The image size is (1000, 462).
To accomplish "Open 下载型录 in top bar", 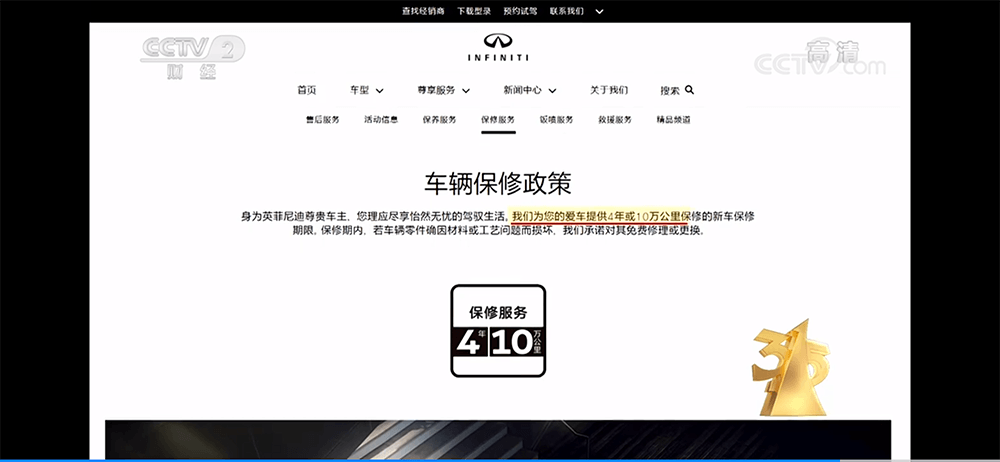I will 474,11.
